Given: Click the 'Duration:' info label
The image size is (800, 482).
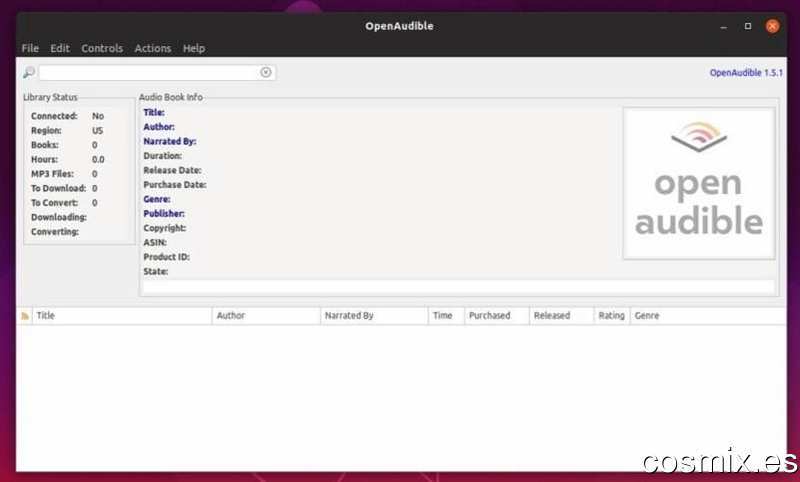Looking at the screenshot, I should 162,156.
